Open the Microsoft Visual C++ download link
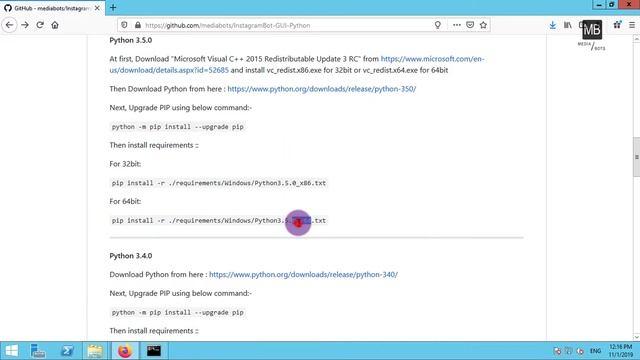 (x=297, y=64)
